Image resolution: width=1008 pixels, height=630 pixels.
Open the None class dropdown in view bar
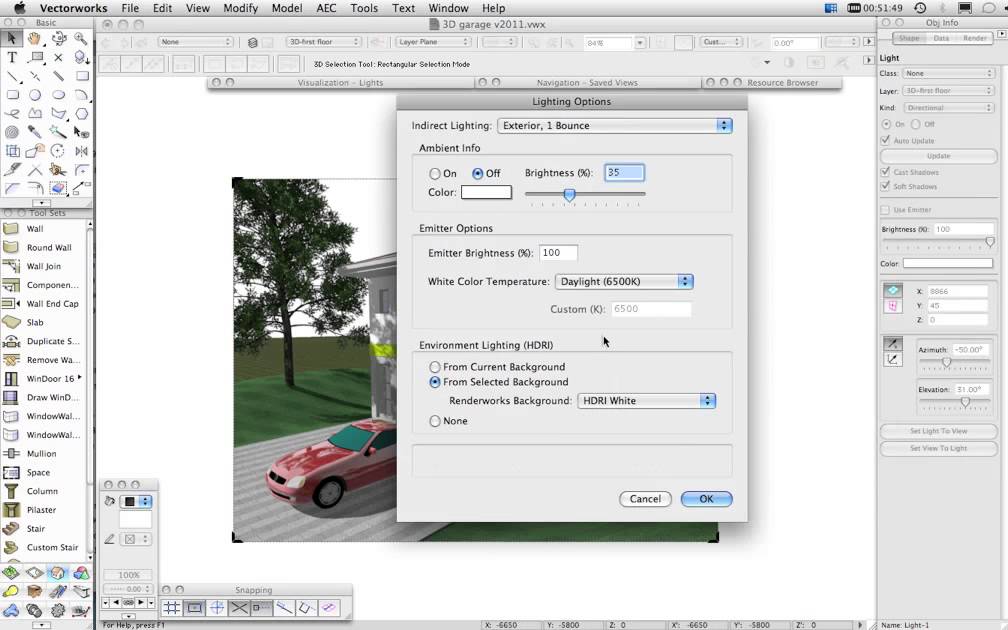click(195, 42)
